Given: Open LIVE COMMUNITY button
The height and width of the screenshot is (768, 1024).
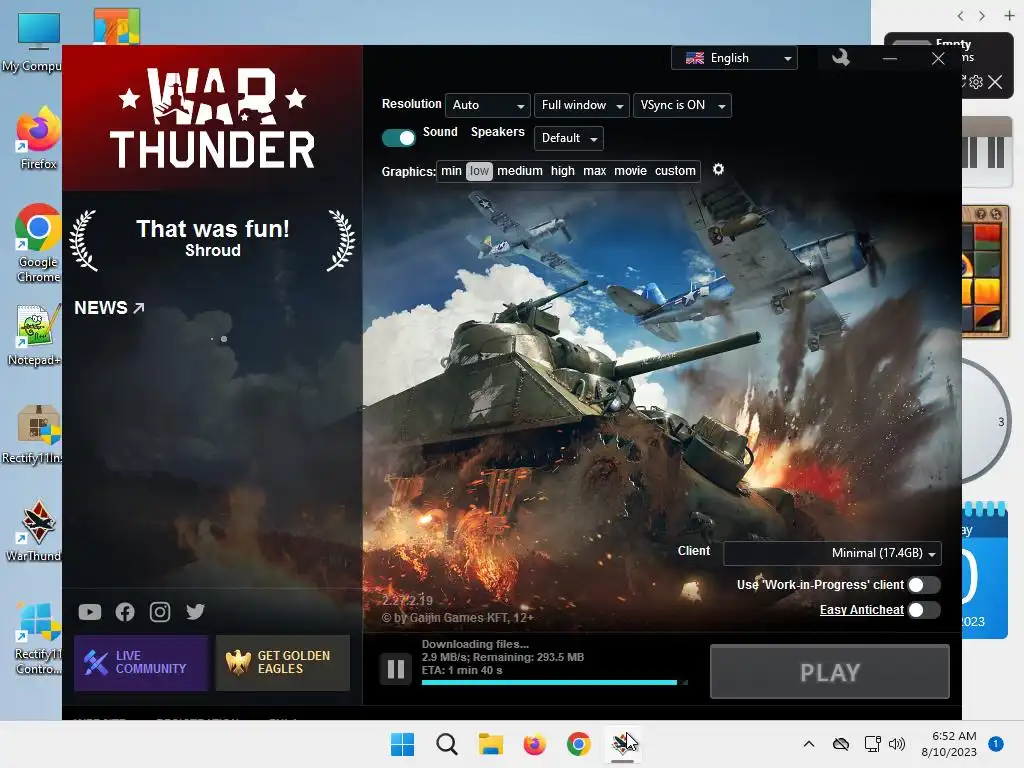Looking at the screenshot, I should [141, 663].
